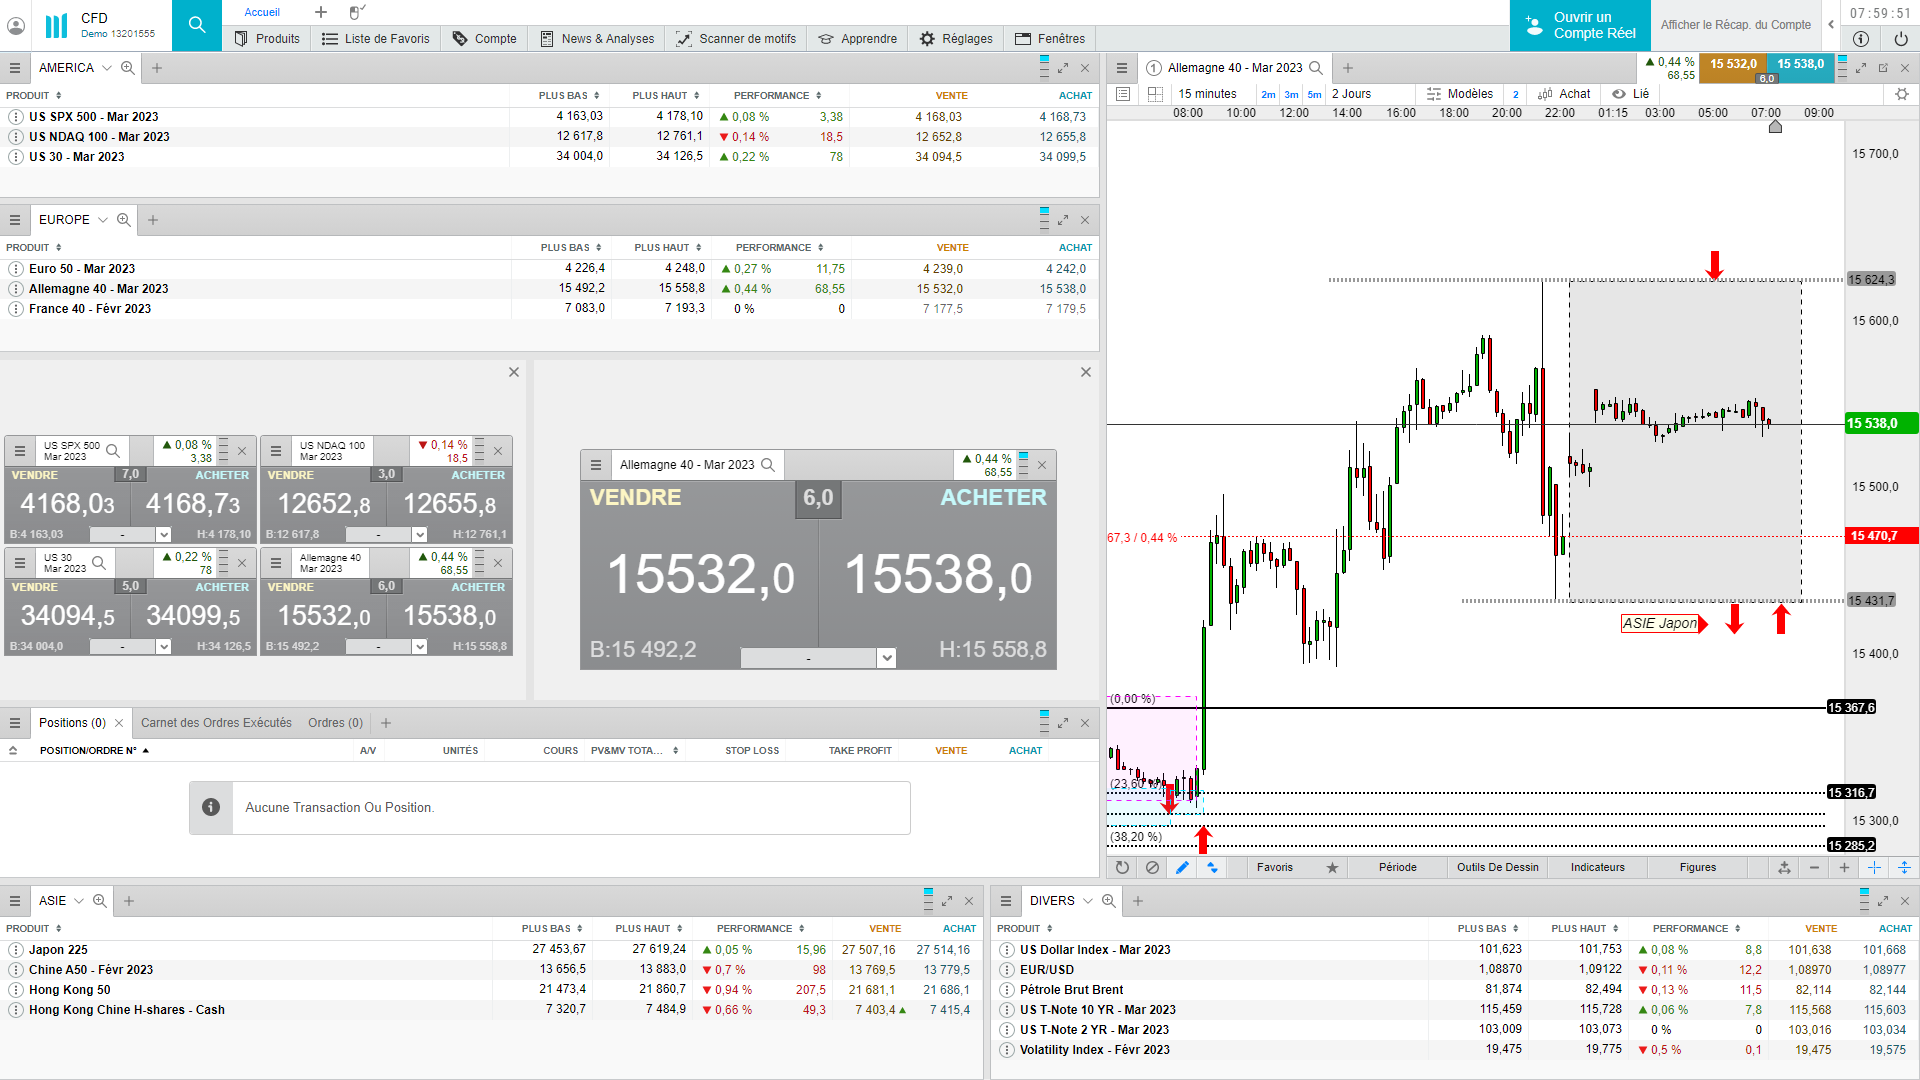The width and height of the screenshot is (1920, 1080).
Task: Toggle the Achat price line option
Action: click(x=1564, y=94)
